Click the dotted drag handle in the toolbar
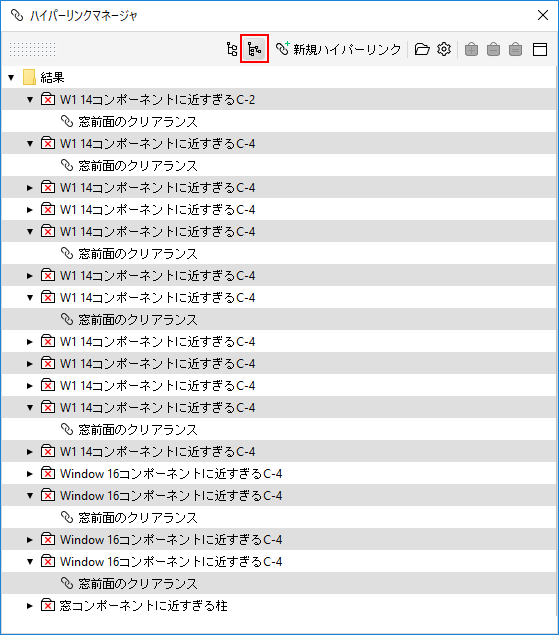Image resolution: width=559 pixels, height=635 pixels. (x=33, y=49)
